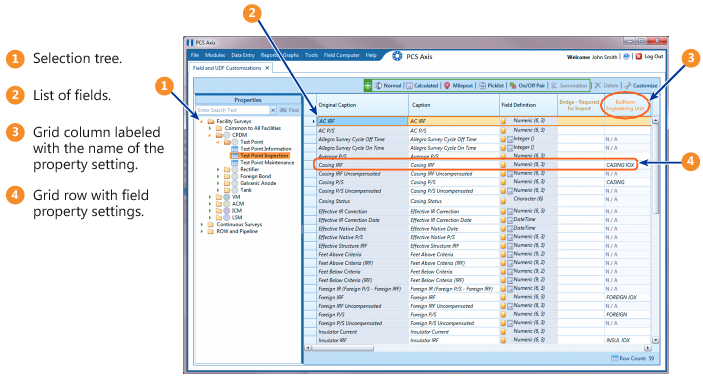Click calculated icon in Allegro Survey Cycle Off Time row
Viewport: 703px width, 376px height.
[x=510, y=139]
